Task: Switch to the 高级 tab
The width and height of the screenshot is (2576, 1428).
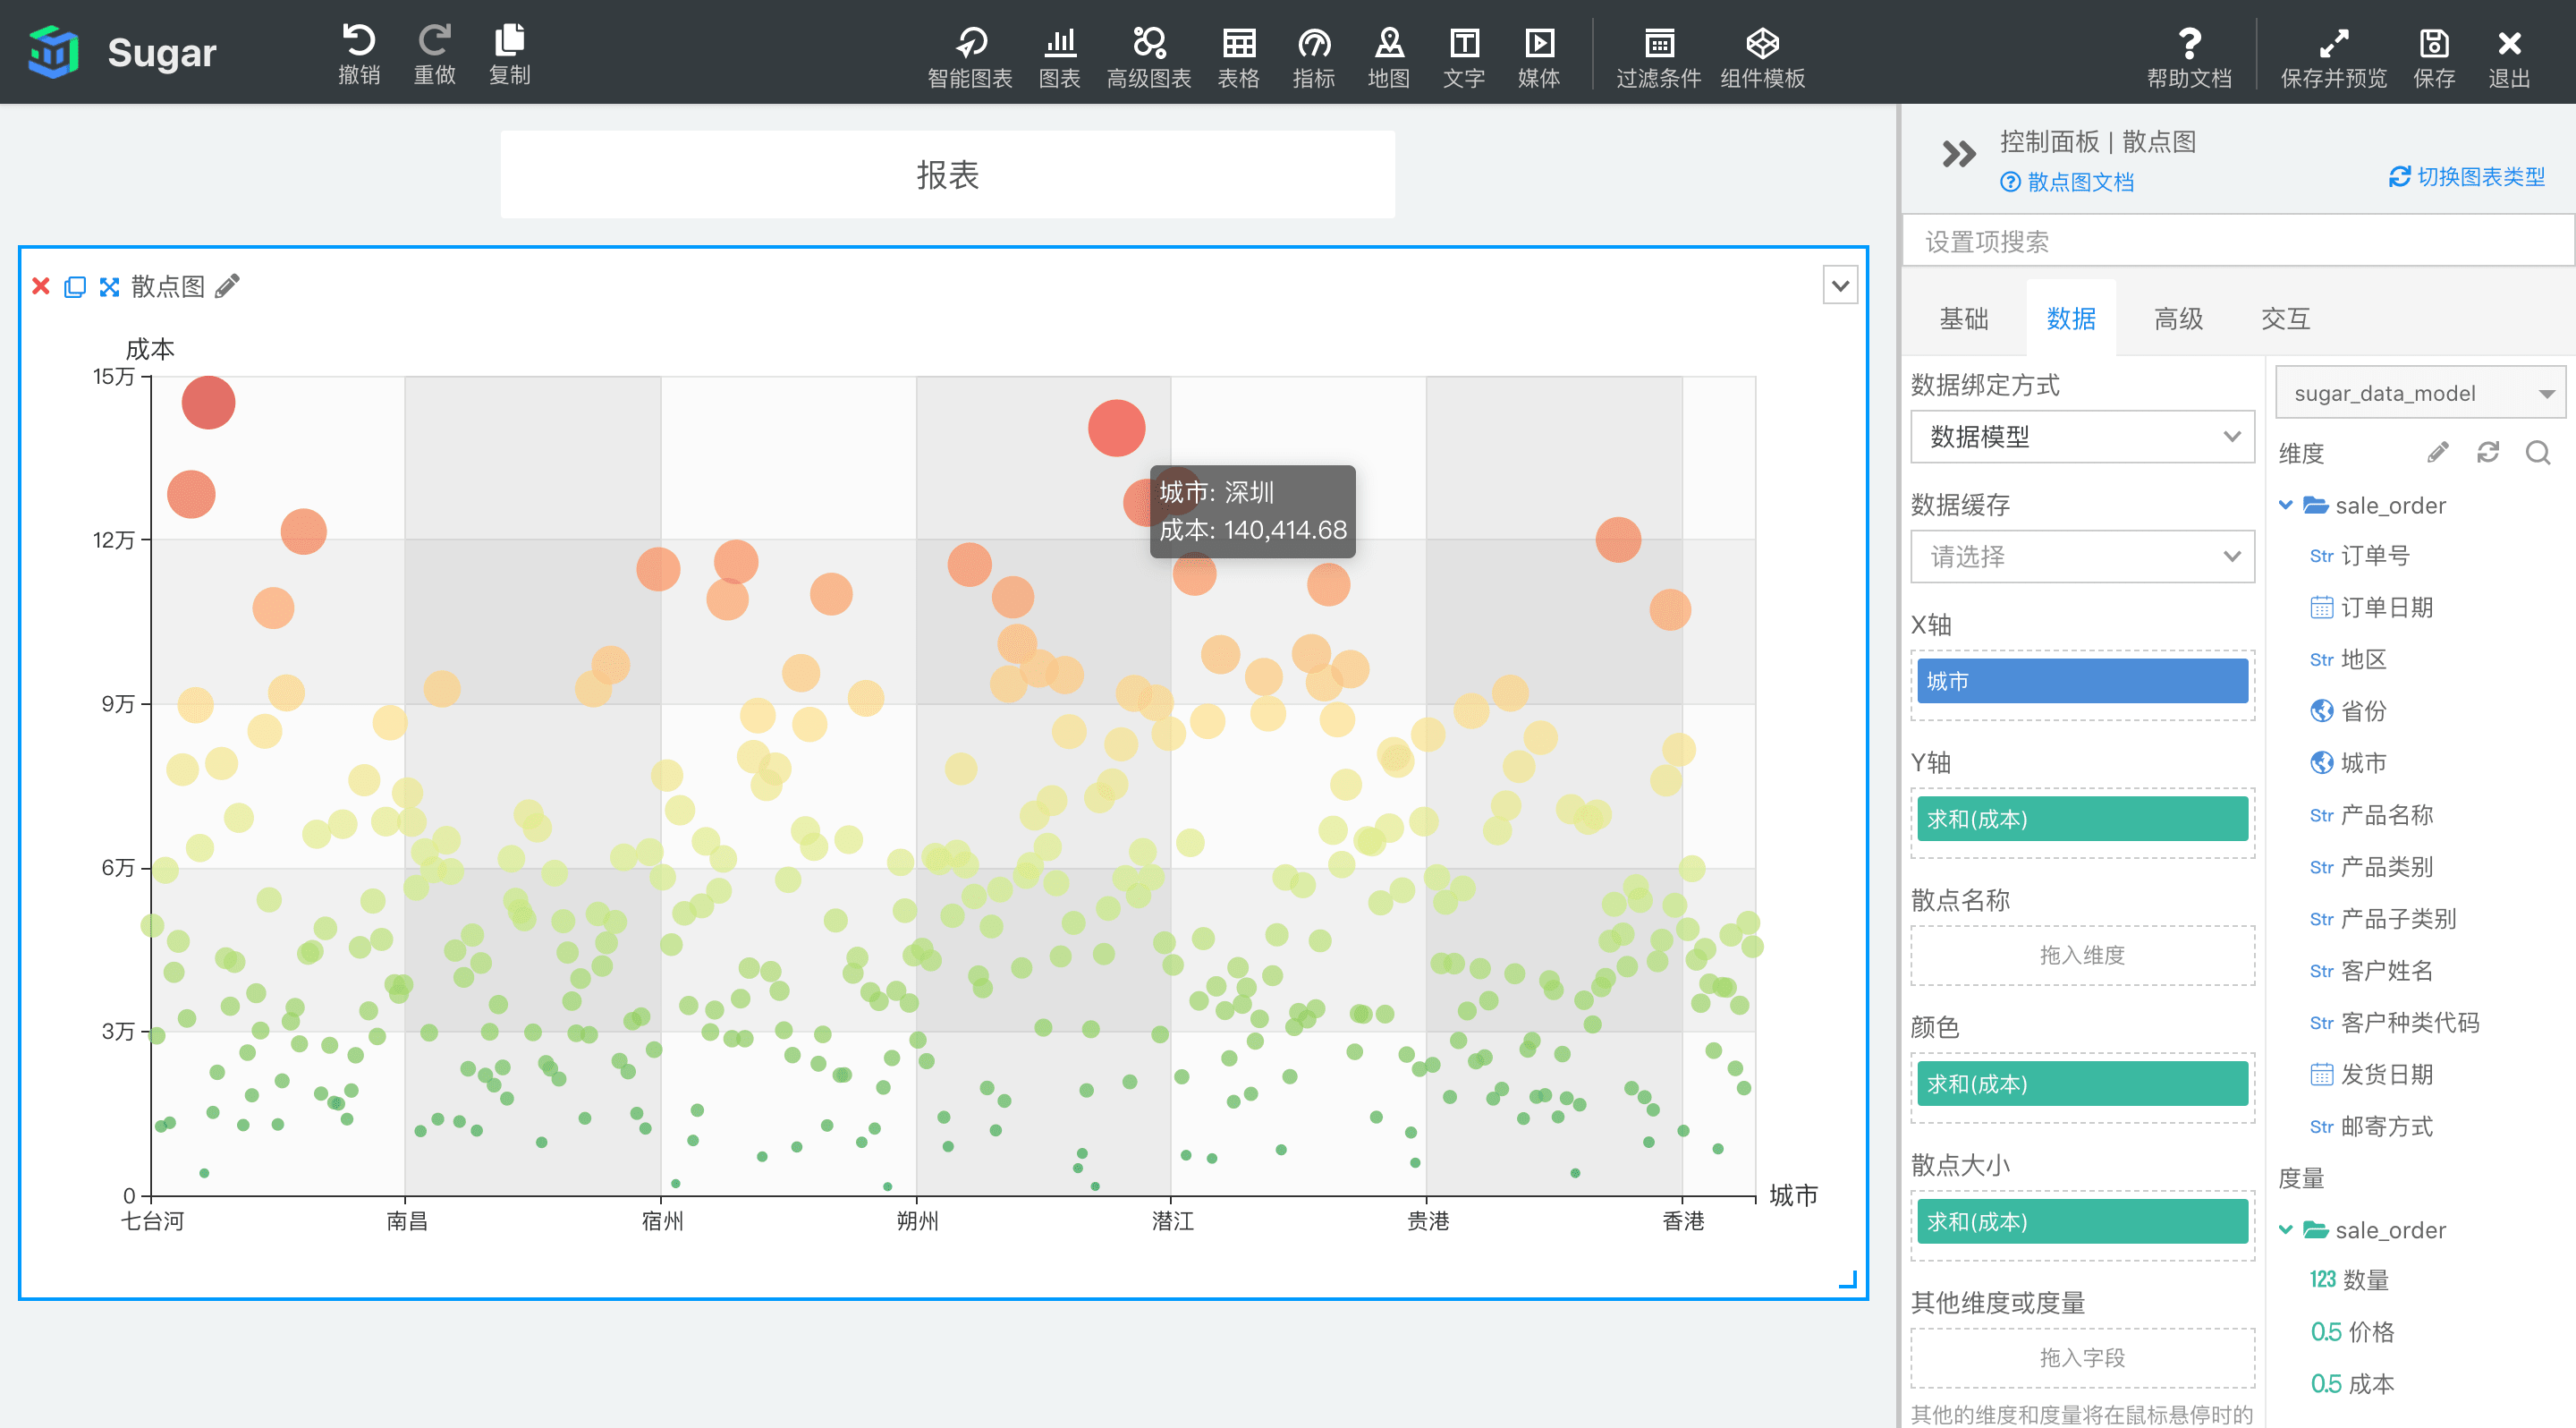Action: tap(2178, 319)
